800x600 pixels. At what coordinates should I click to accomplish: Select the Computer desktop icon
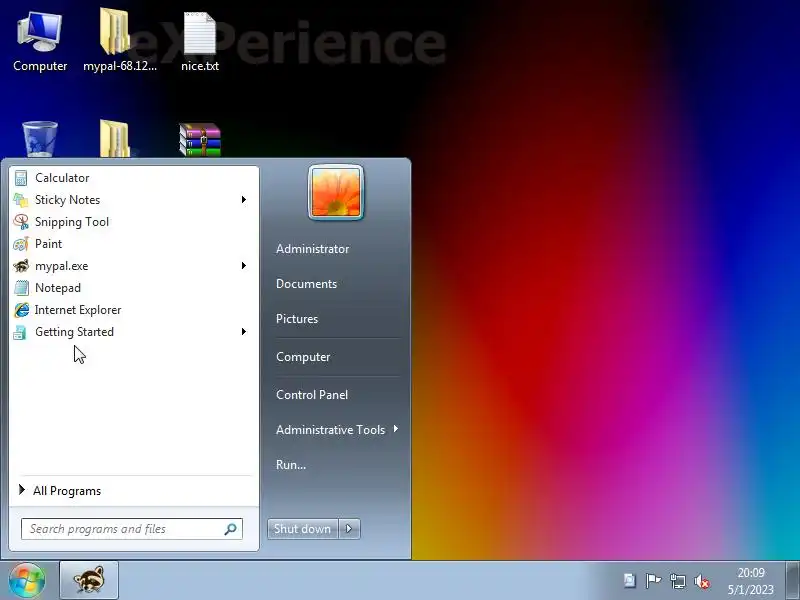(x=40, y=43)
